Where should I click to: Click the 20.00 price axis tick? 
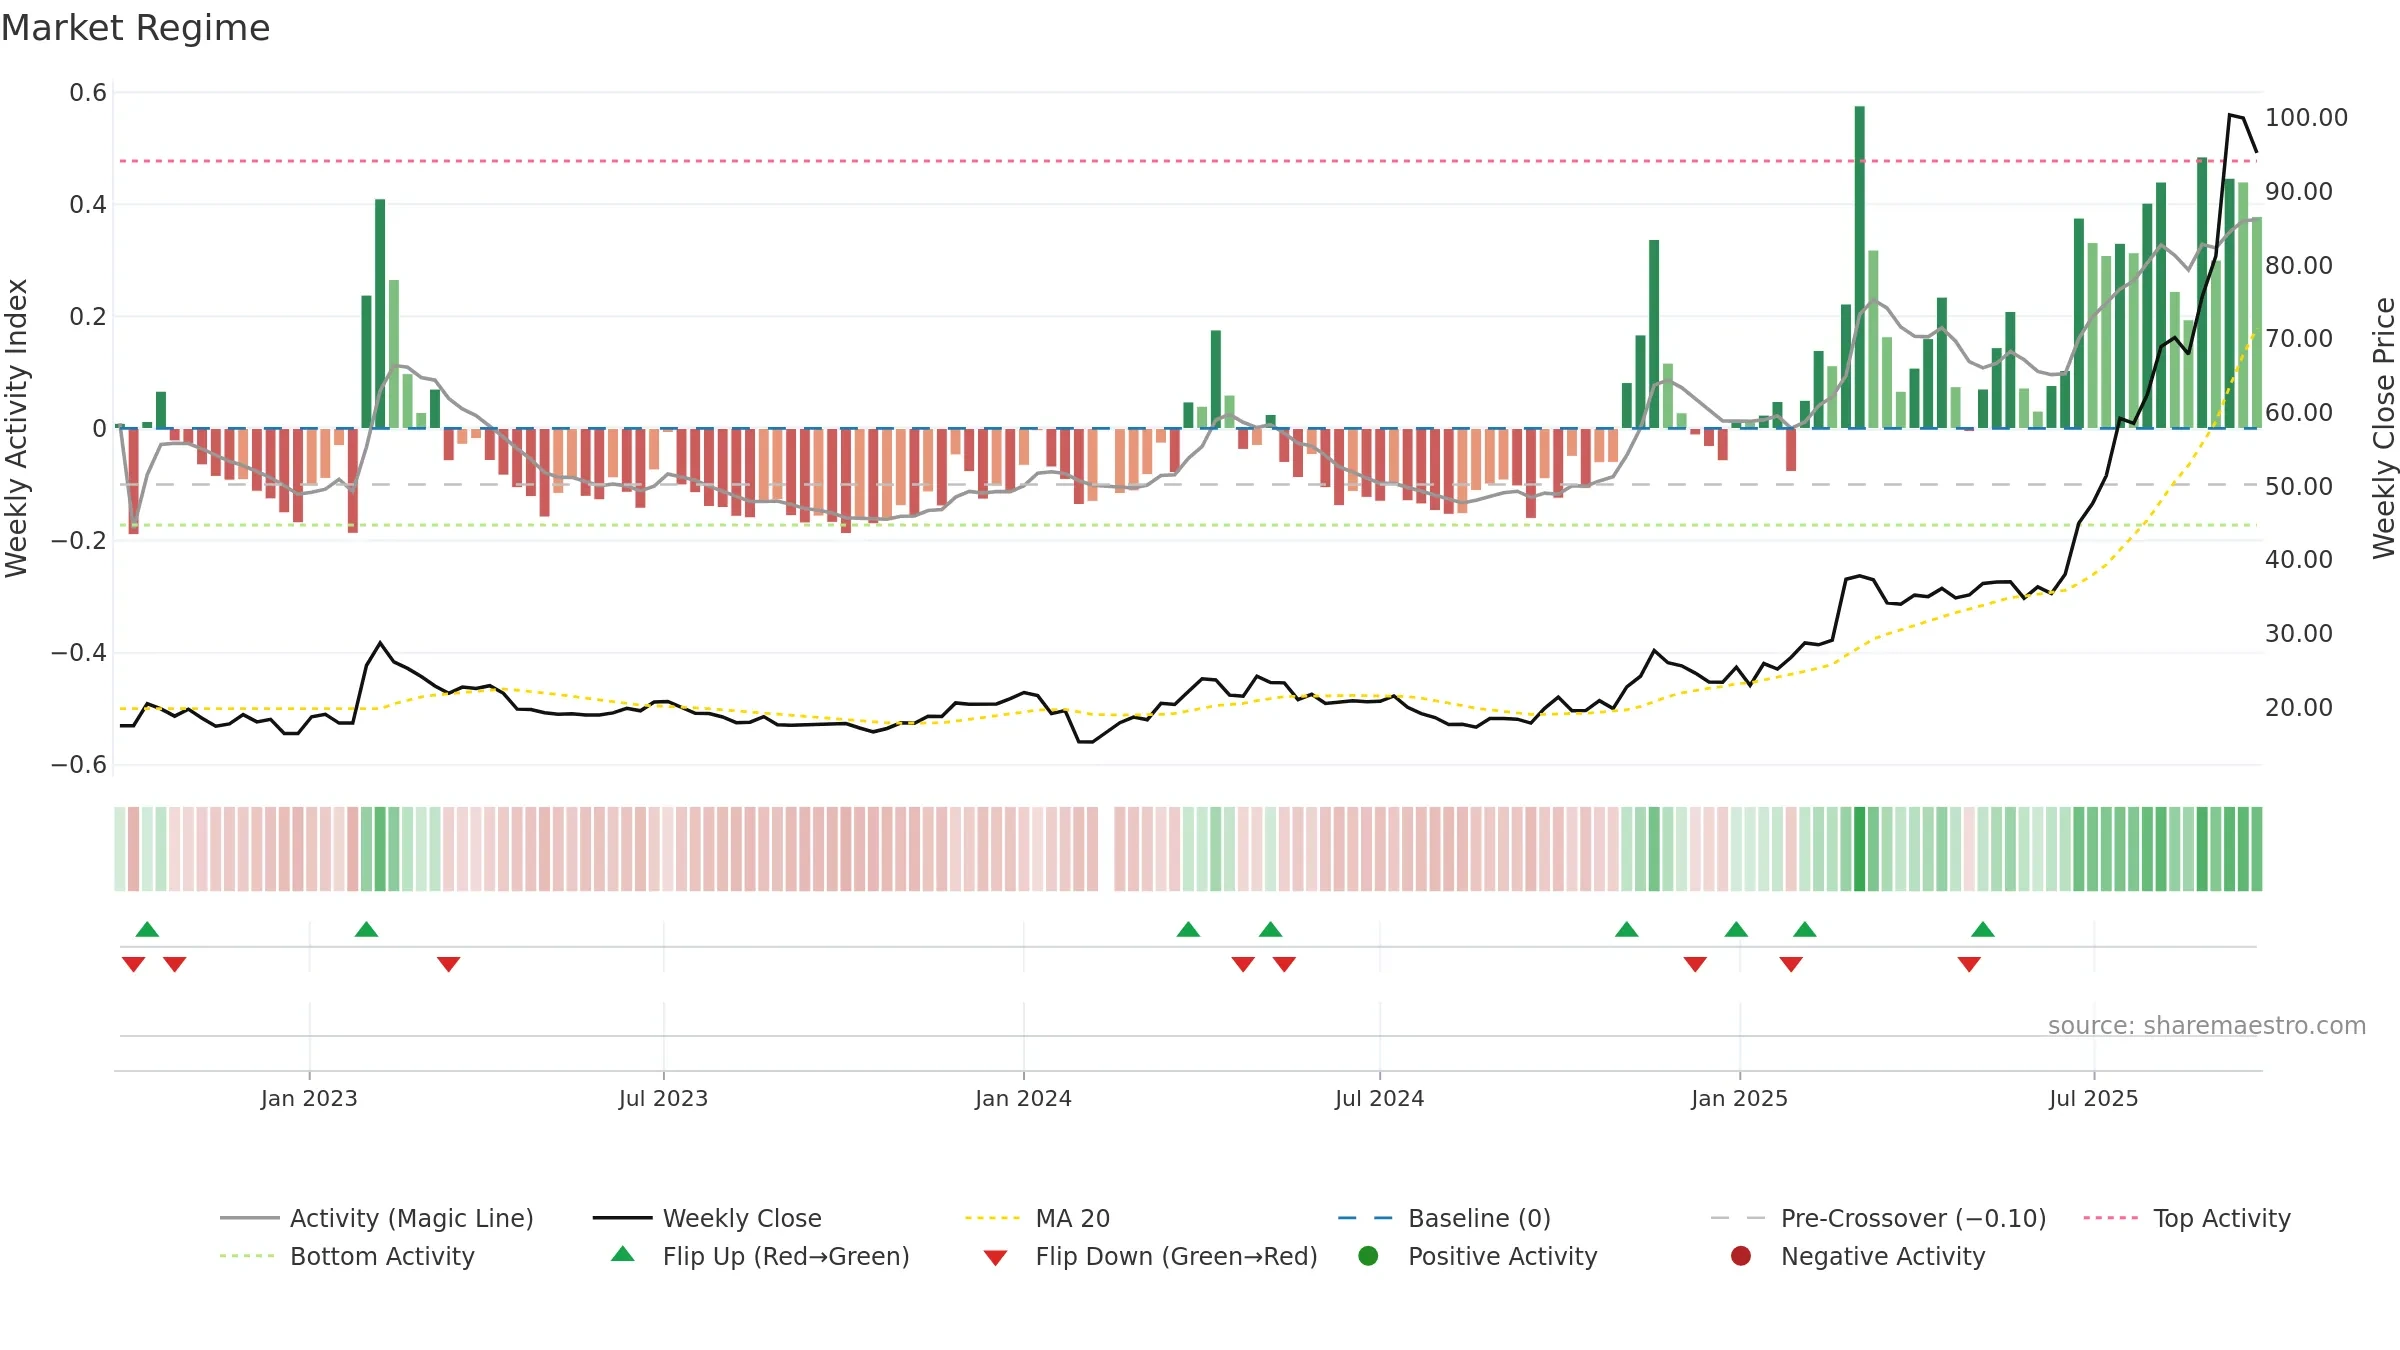(2298, 707)
